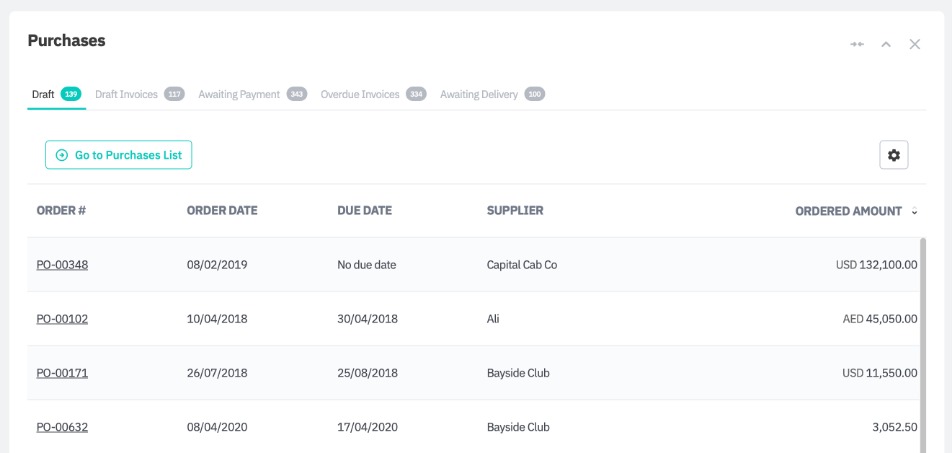Sort table by Order Date header
The height and width of the screenshot is (453, 952).
point(222,211)
